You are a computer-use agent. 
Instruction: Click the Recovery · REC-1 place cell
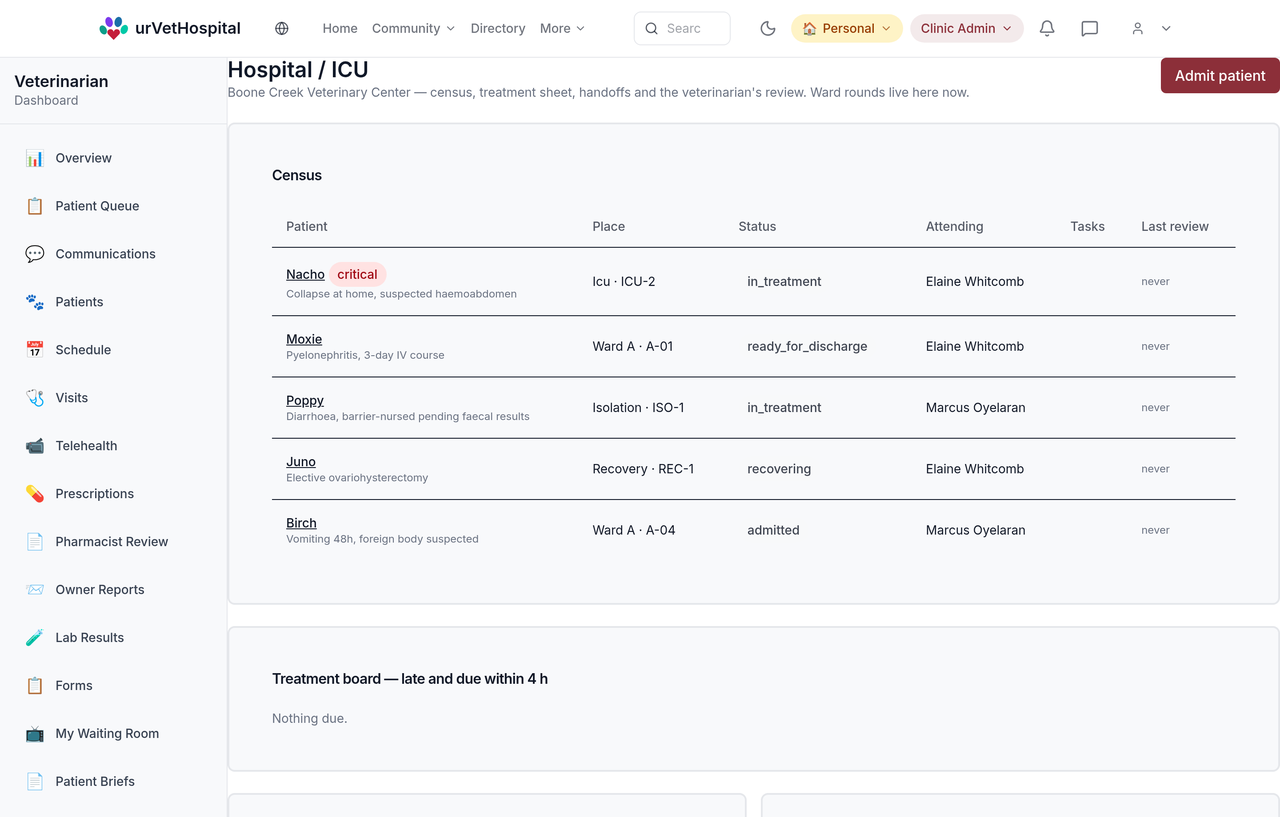tap(643, 469)
